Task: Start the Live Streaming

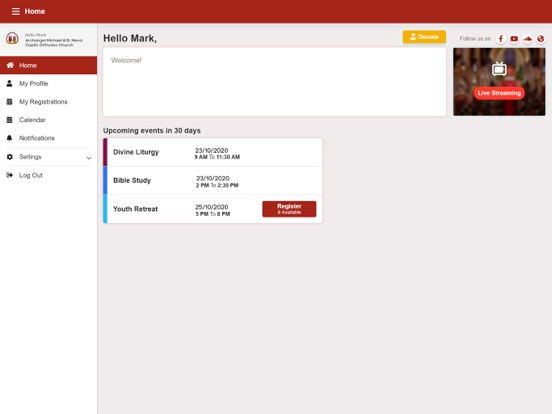Action: (499, 93)
